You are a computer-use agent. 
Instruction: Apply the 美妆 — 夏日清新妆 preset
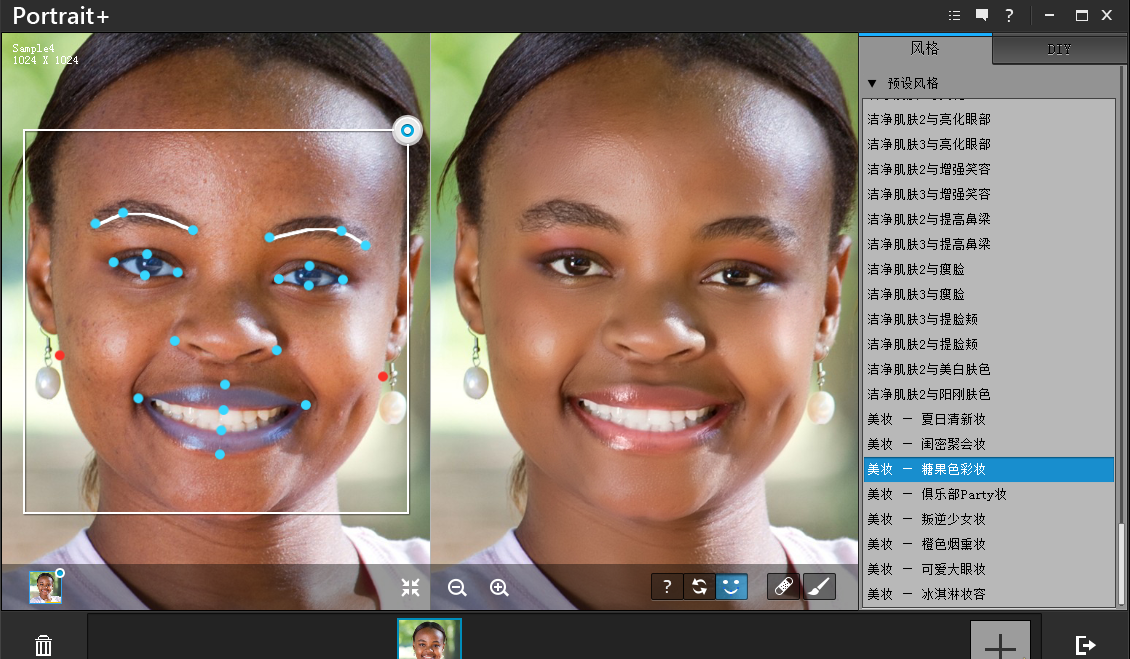[926, 419]
